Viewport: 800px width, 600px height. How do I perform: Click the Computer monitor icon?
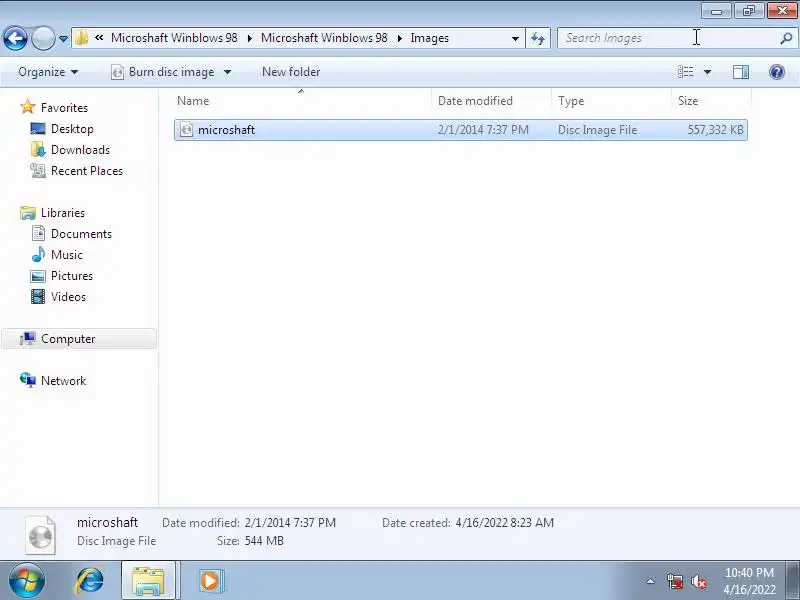coord(28,338)
